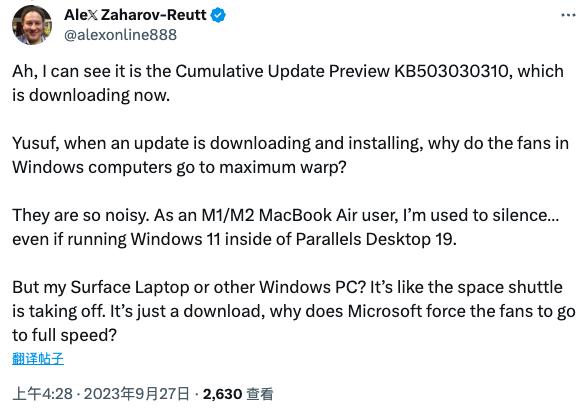The image size is (587, 415).
Task: Open the tweet's three-dot more options menu
Action: pyautogui.click(x=568, y=15)
